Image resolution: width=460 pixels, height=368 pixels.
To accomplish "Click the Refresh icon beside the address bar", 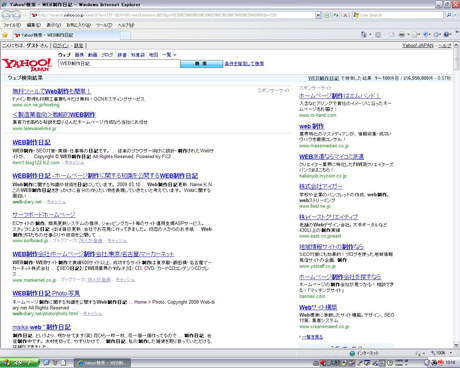I will click(336, 15).
